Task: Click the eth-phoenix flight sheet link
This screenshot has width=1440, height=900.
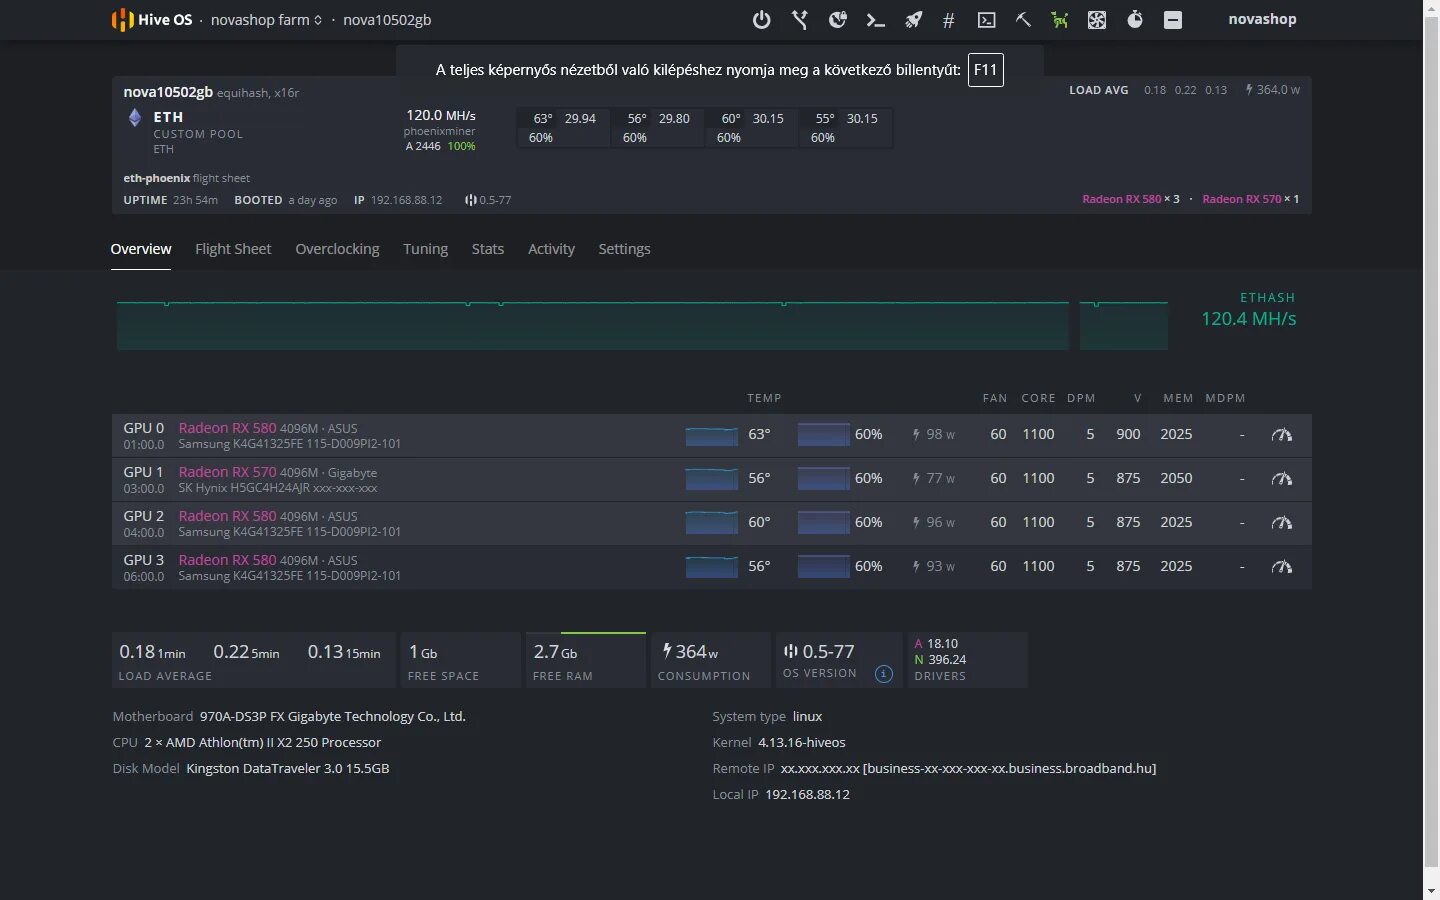Action: 186,178
